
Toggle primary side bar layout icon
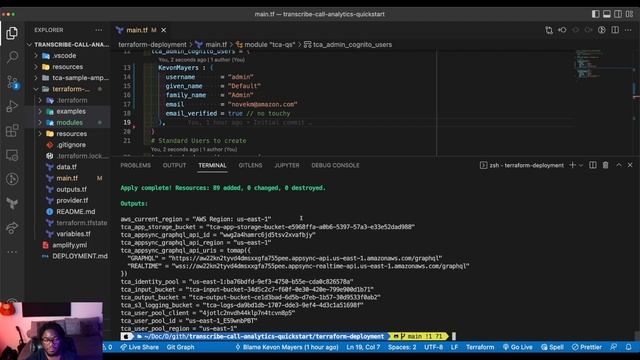(x=596, y=14)
